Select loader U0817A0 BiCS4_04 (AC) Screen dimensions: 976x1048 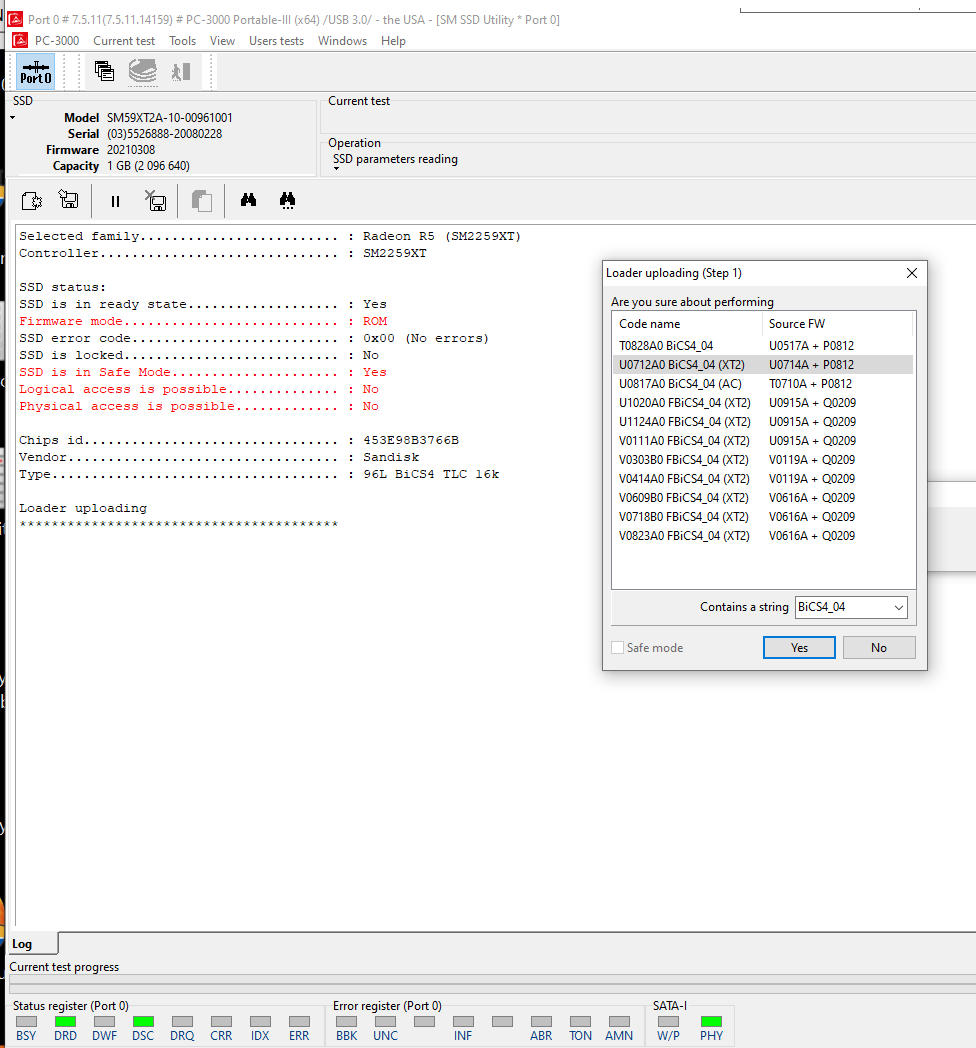coord(763,384)
